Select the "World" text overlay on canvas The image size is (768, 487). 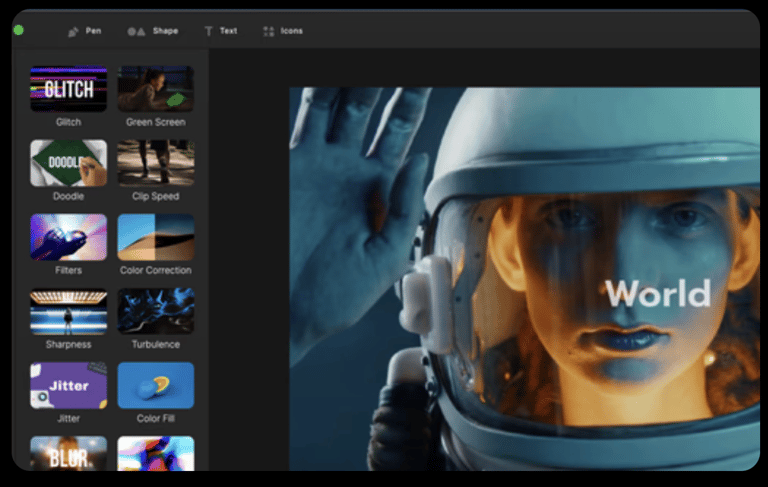(x=657, y=293)
